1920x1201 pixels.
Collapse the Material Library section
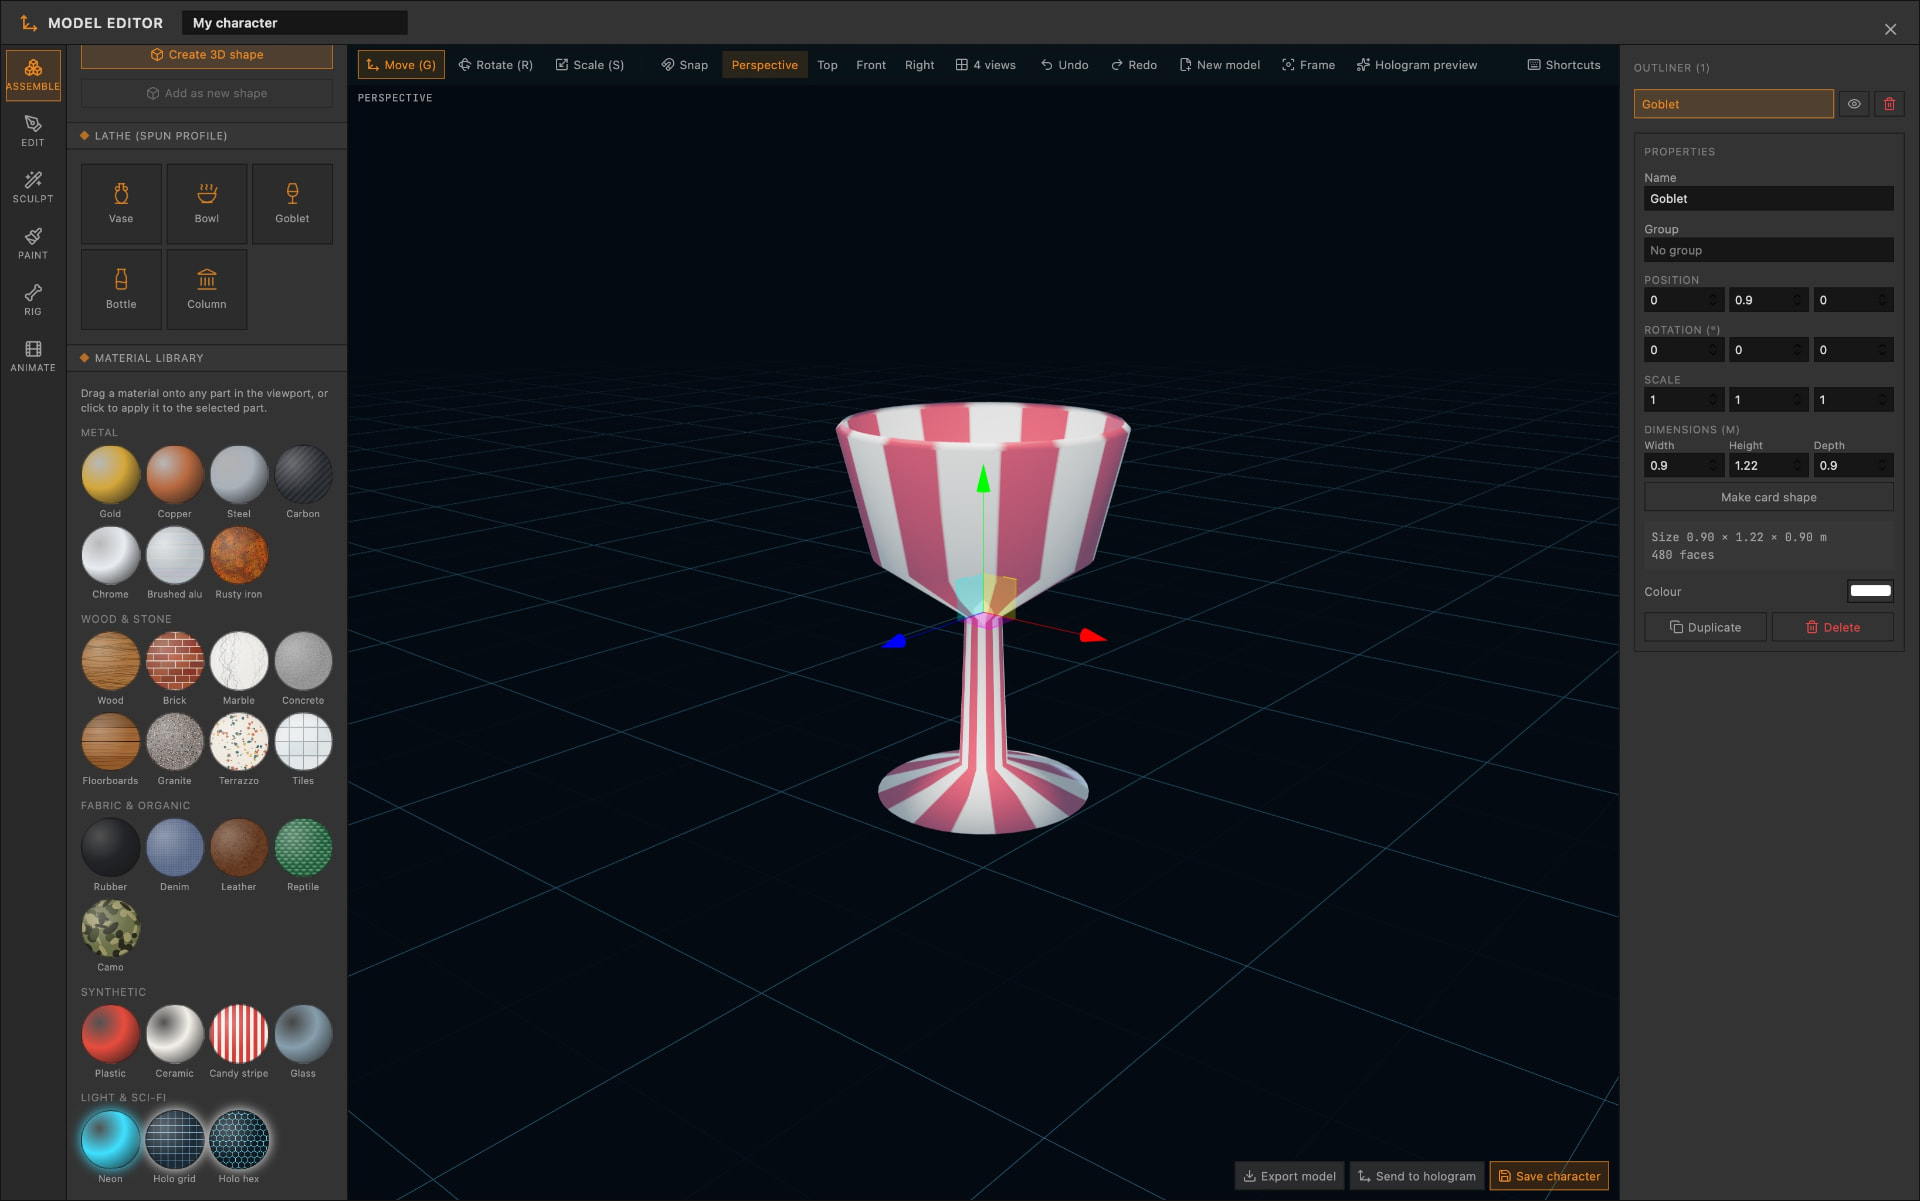pyautogui.click(x=207, y=358)
